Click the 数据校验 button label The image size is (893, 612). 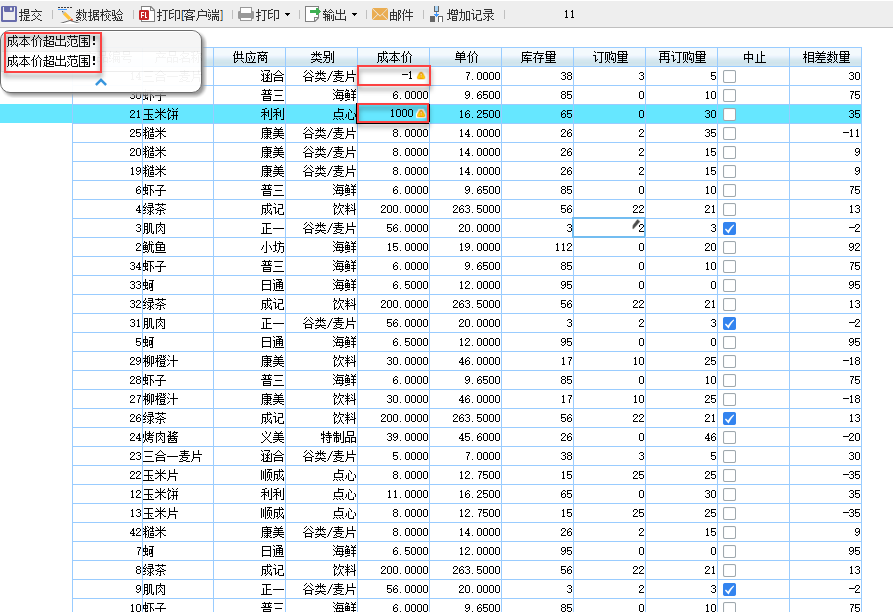click(100, 15)
